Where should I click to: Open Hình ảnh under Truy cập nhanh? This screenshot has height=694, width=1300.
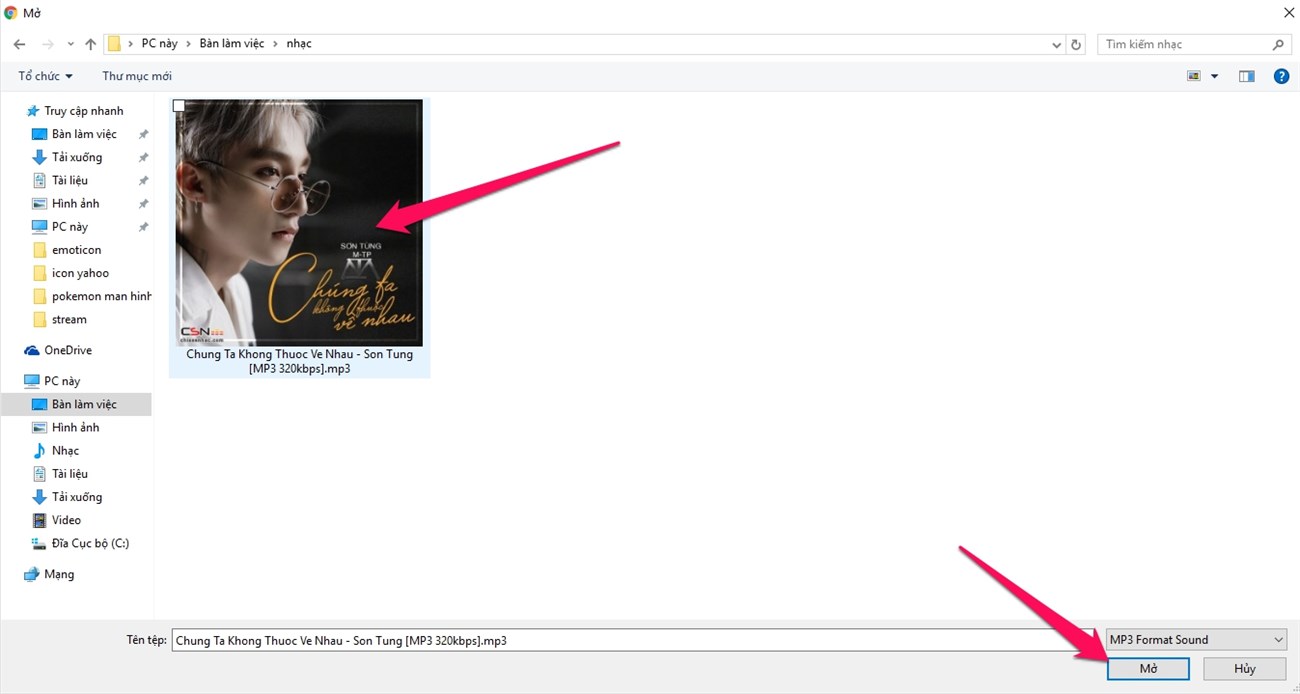(x=75, y=203)
